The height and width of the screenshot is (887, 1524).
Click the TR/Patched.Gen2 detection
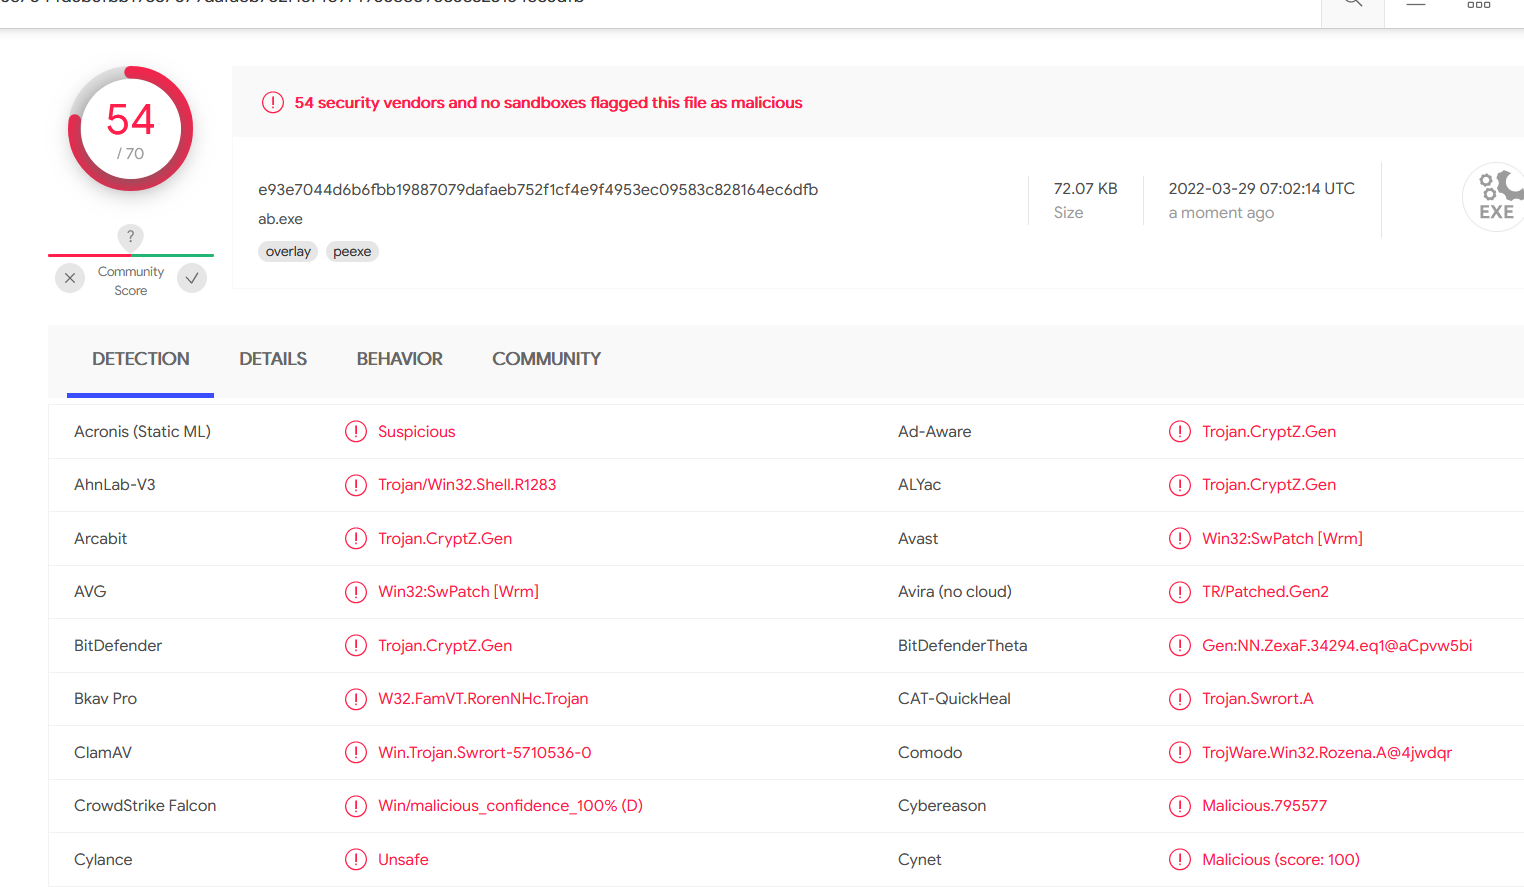[1265, 592]
